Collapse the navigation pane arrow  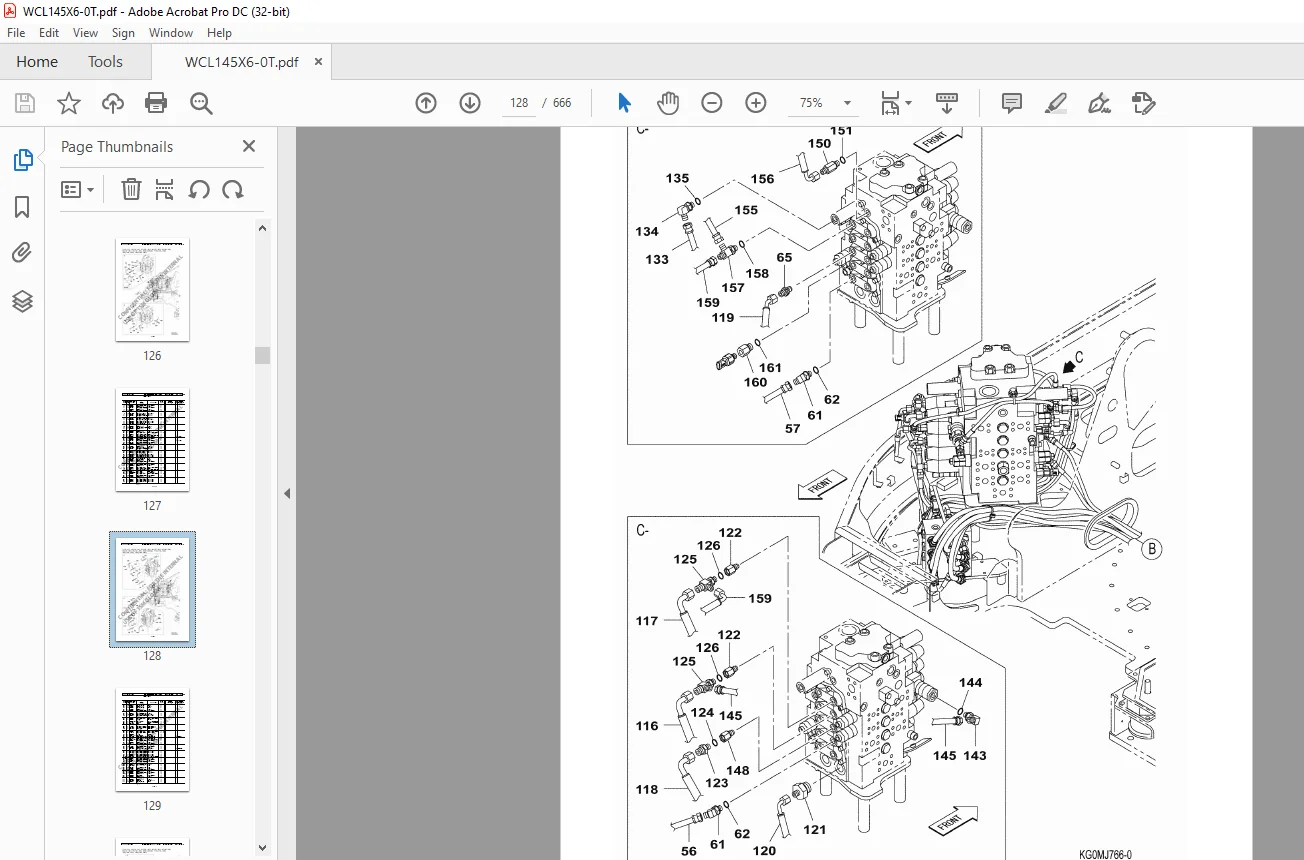coord(287,493)
